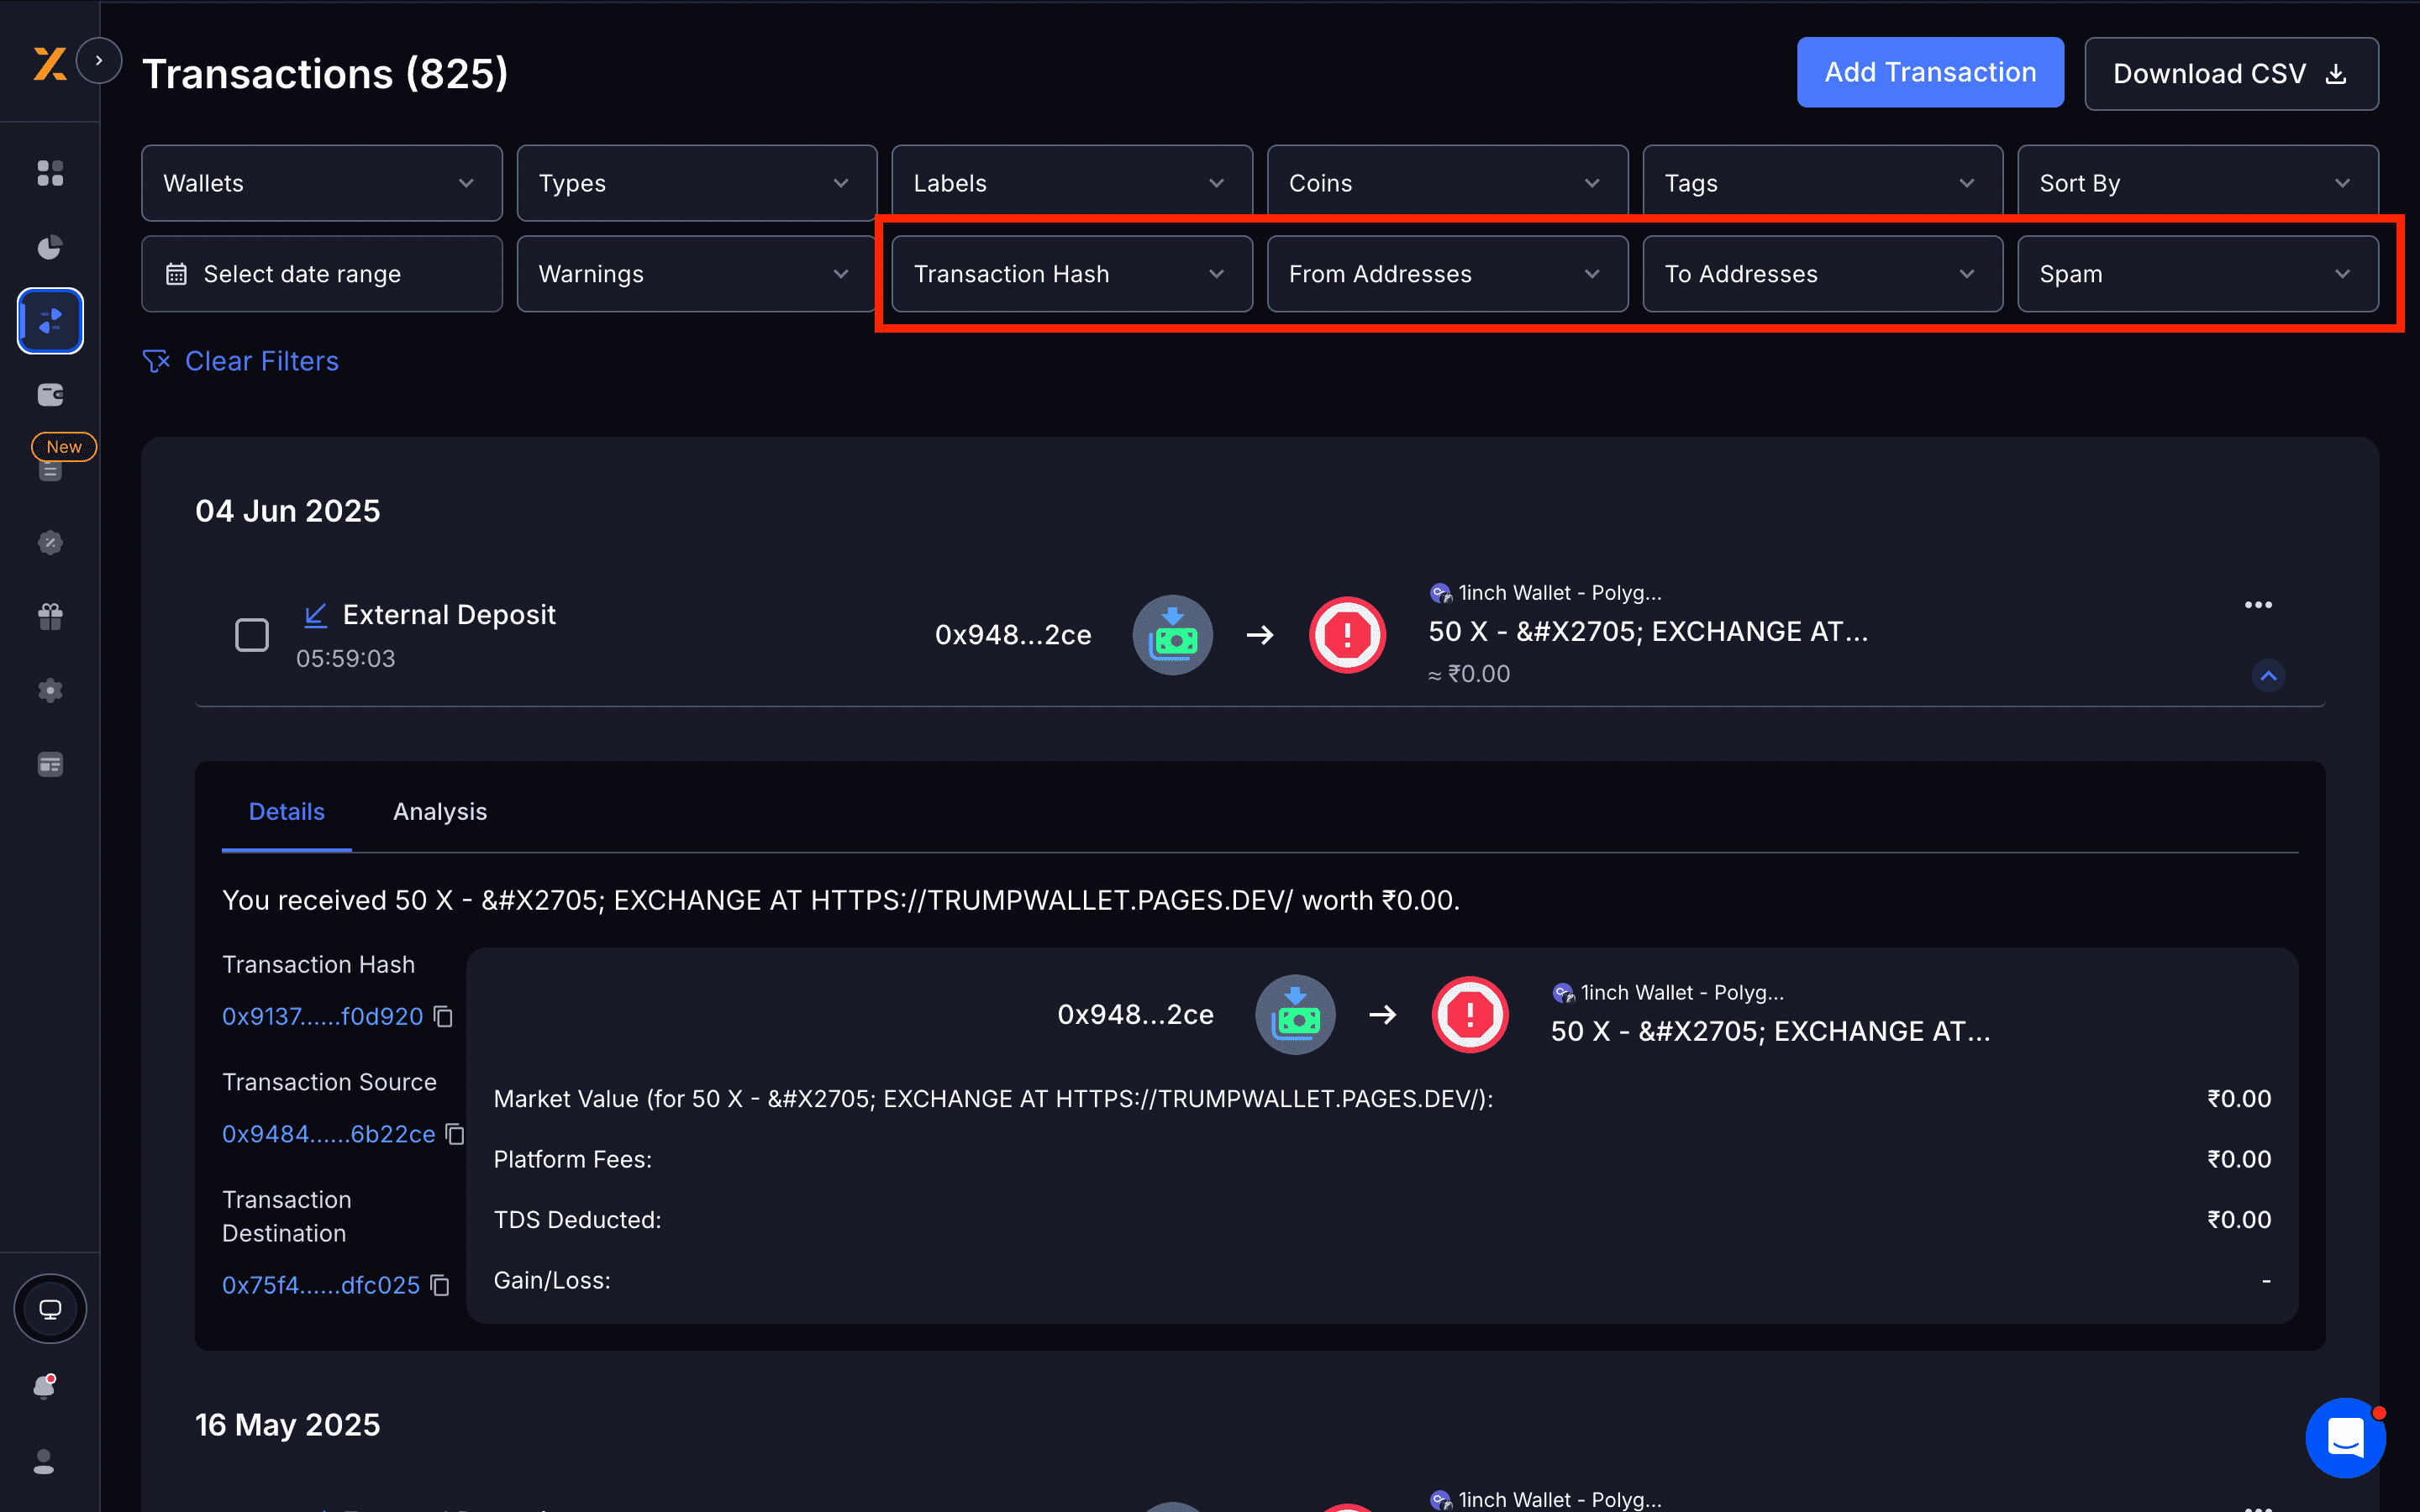Click the gift rewards sidebar icon
This screenshot has height=1512, width=2420.
pyautogui.click(x=50, y=617)
